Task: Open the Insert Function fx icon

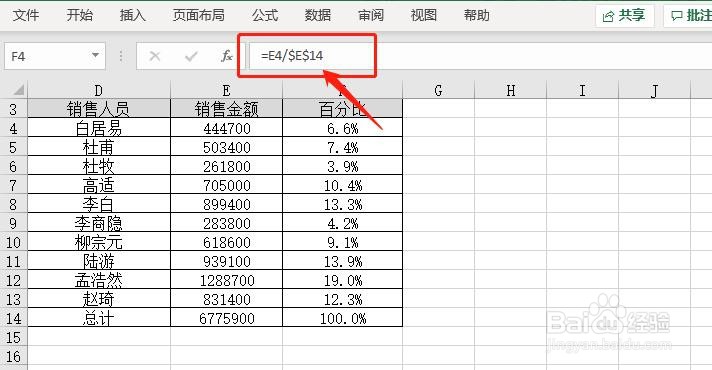Action: pos(227,56)
